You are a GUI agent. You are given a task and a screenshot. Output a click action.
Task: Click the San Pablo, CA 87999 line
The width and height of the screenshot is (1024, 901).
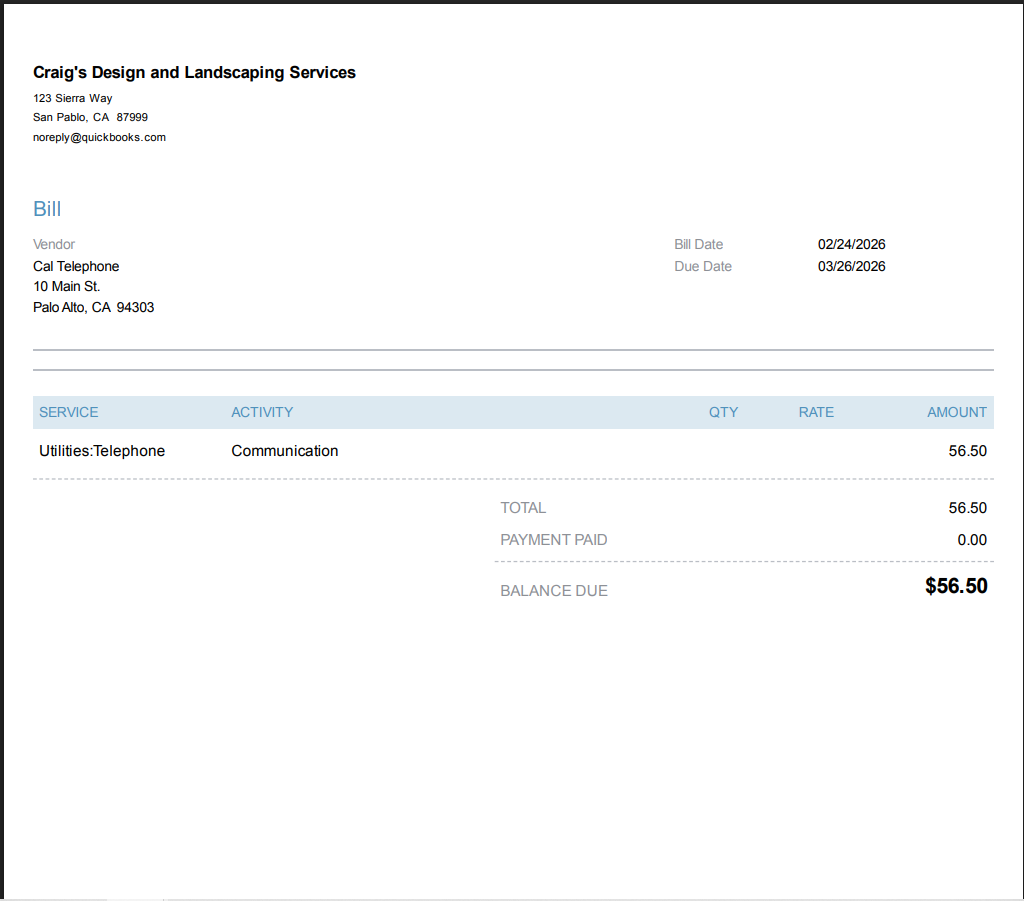pos(90,118)
